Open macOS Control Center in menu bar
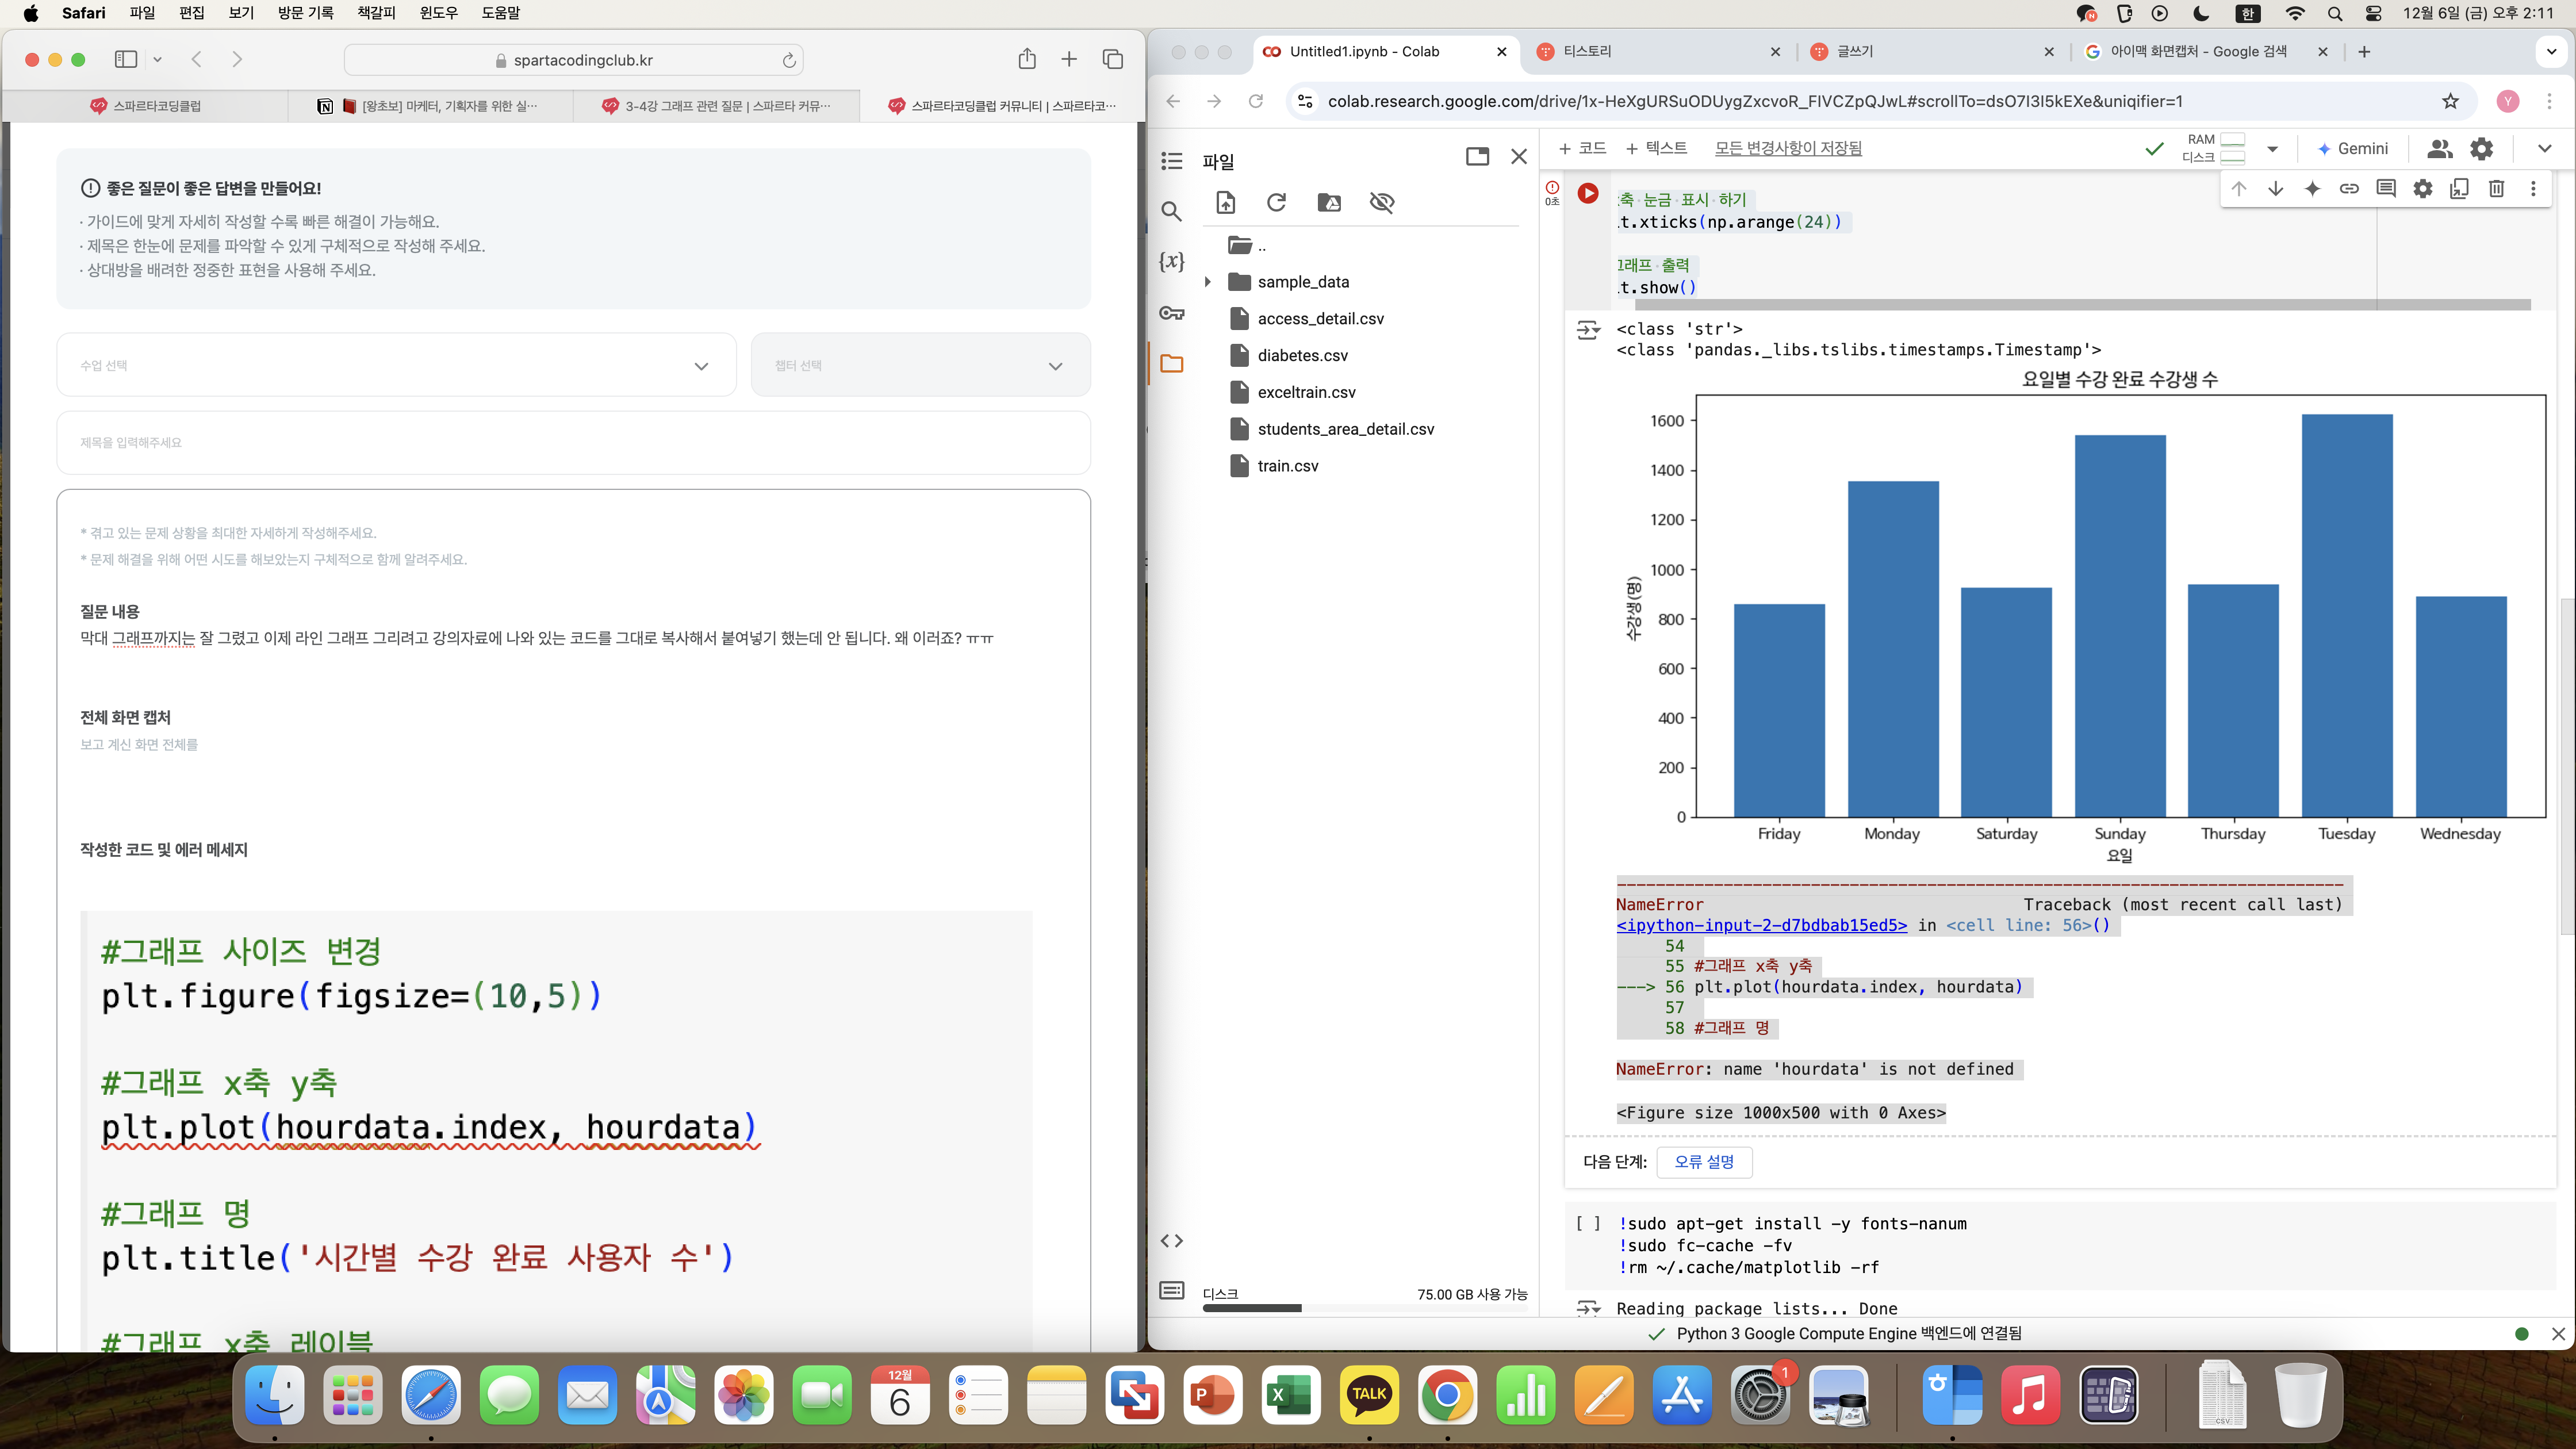Viewport: 2576px width, 1449px height. click(2373, 13)
